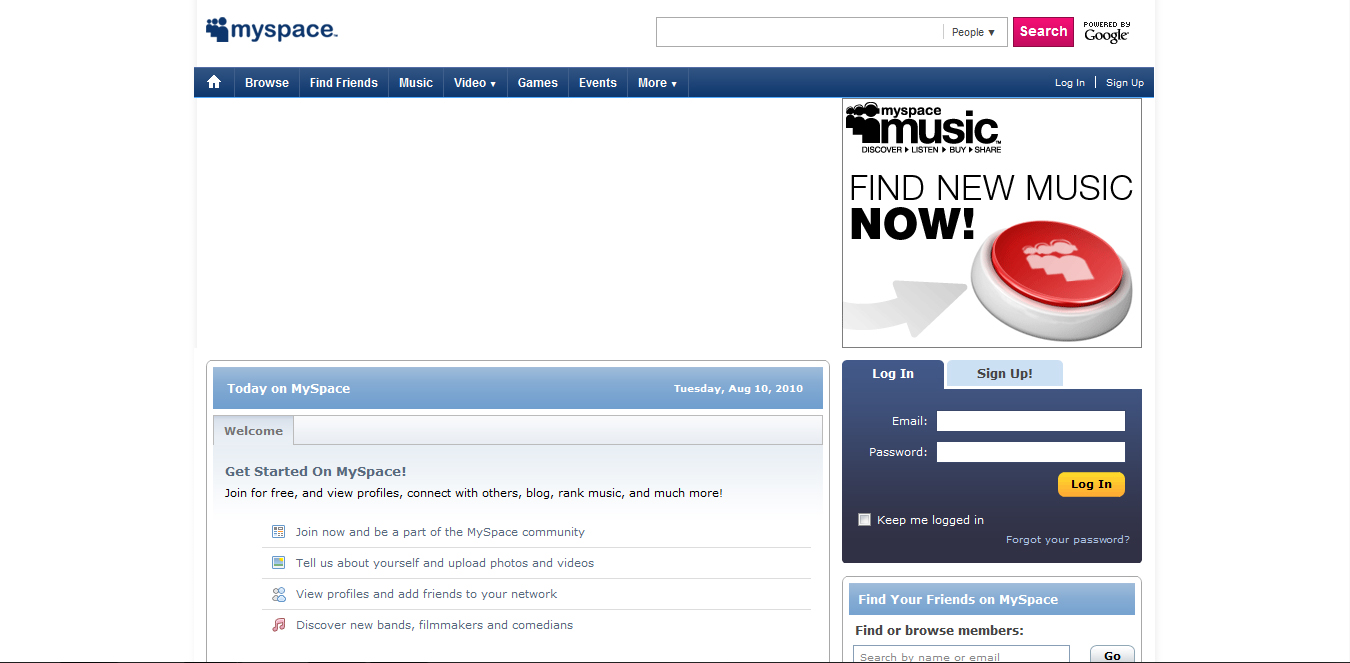1350x663 pixels.
Task: Click the Today on MySpace header text
Action: point(288,388)
